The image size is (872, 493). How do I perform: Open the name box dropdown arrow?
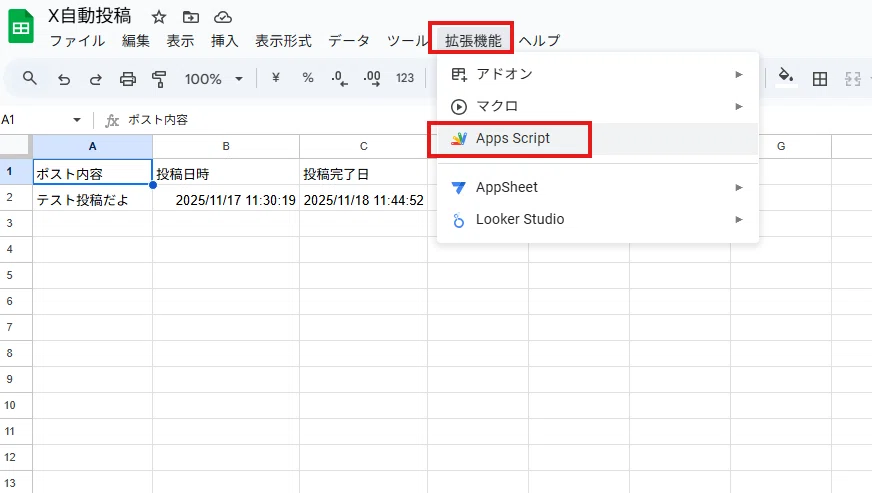77,120
